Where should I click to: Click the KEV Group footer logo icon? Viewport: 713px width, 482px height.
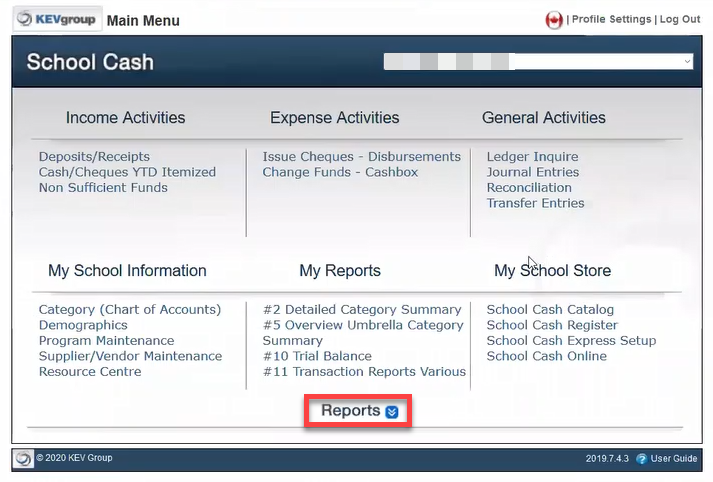tap(23, 459)
